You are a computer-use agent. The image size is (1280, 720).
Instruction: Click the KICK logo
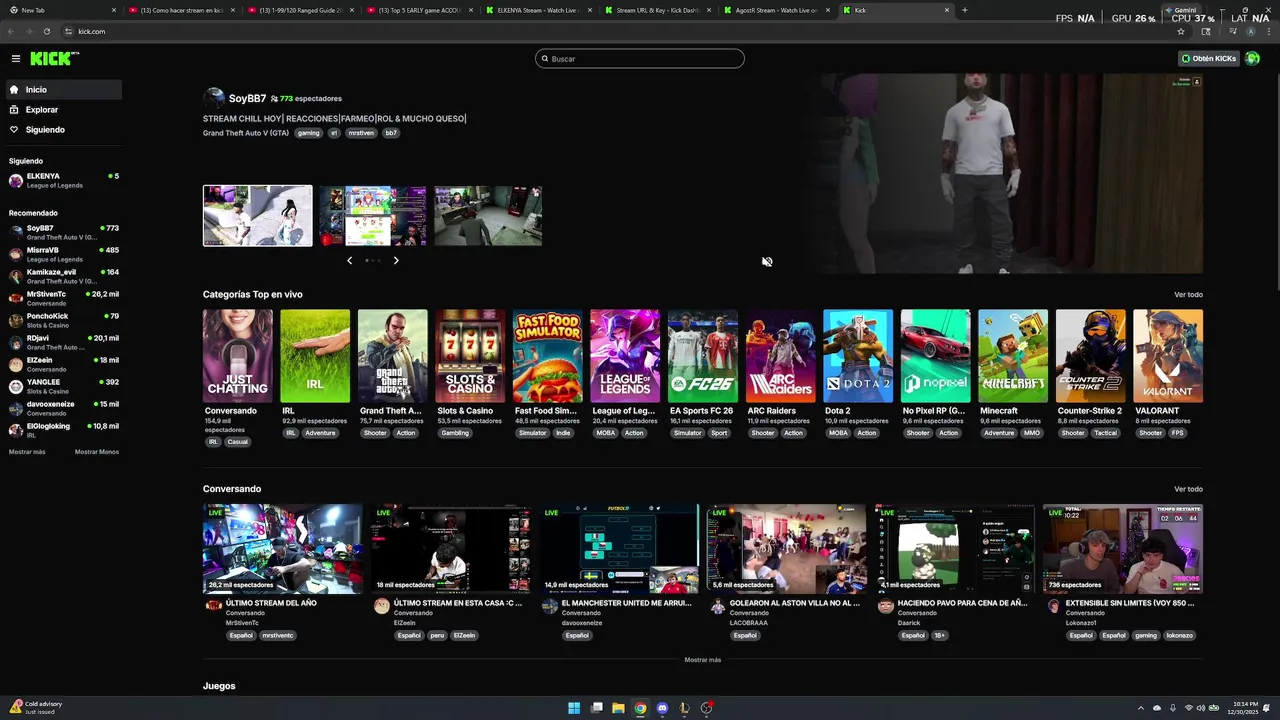point(50,58)
